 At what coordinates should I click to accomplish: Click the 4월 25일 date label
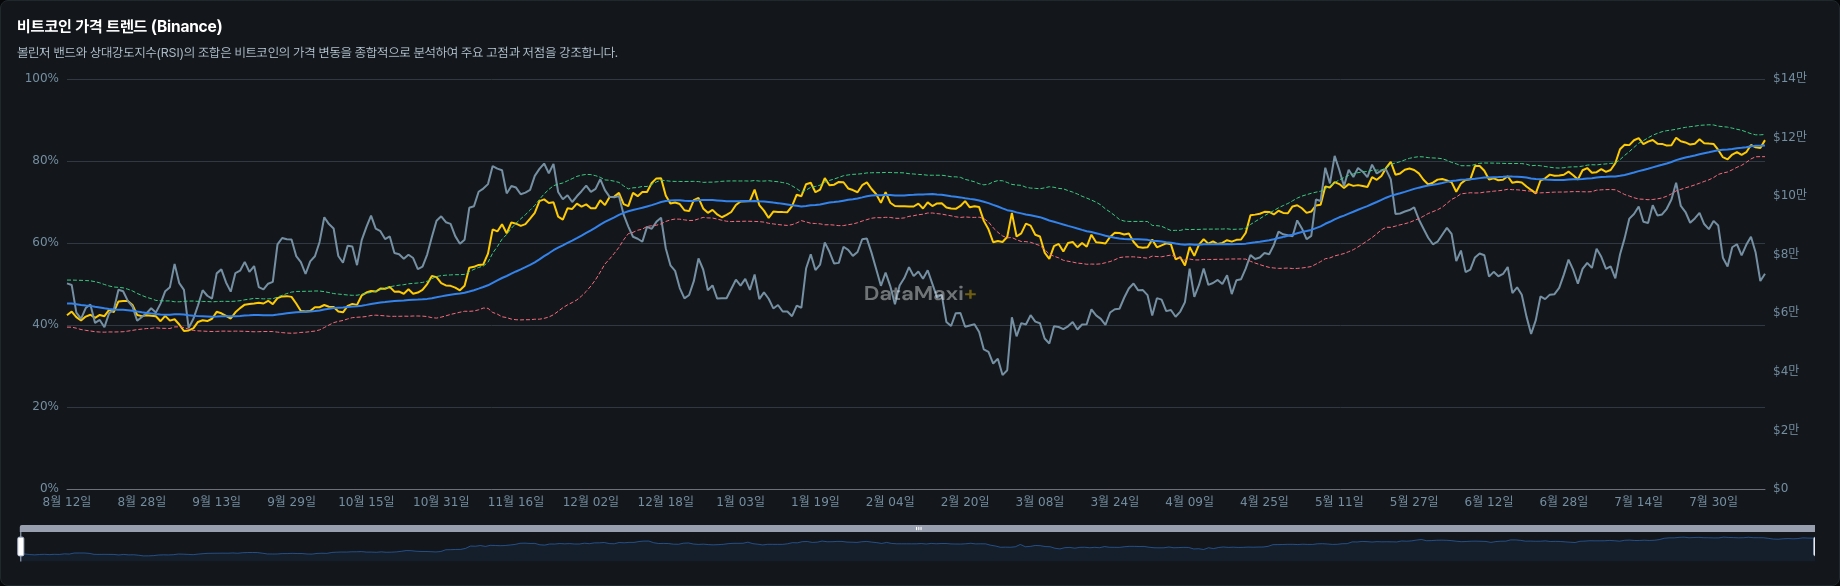1264,502
